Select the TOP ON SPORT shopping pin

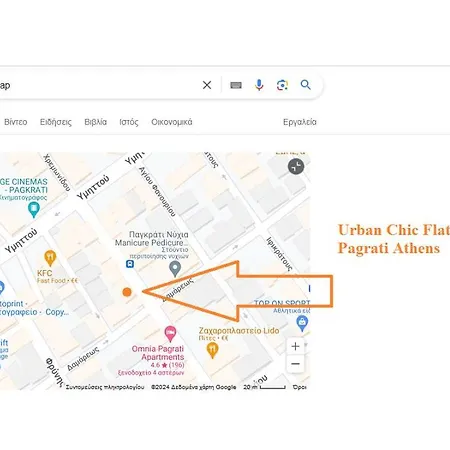click(x=302, y=323)
